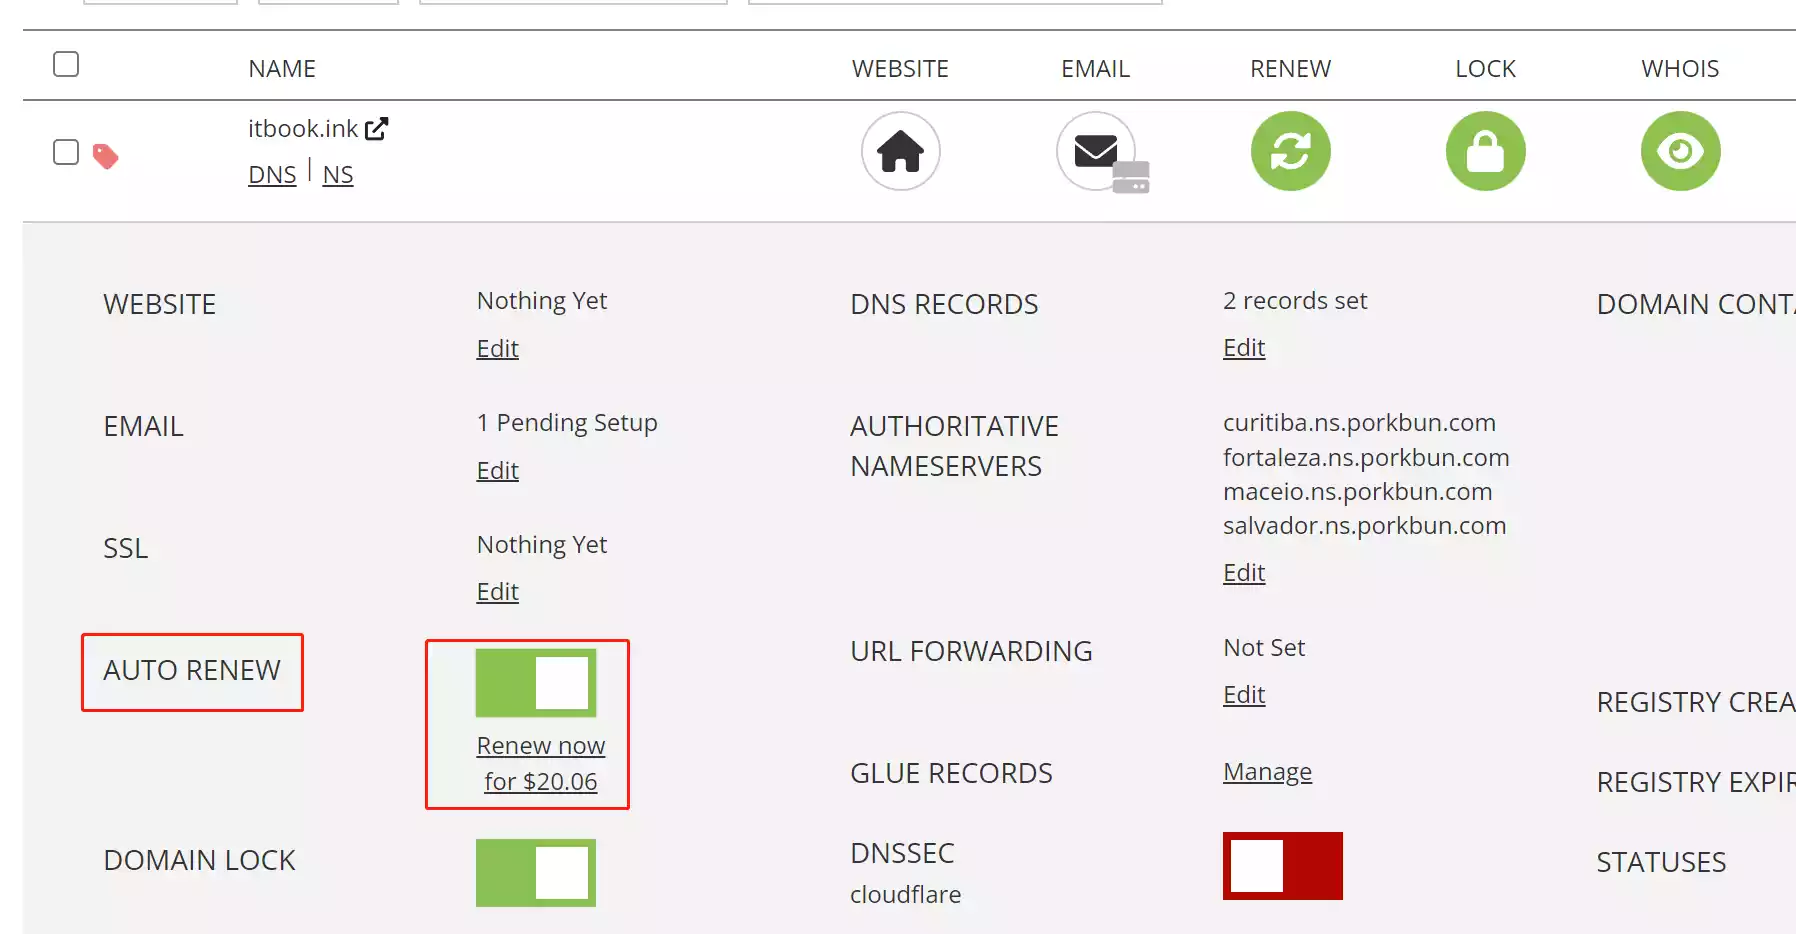
Task: Click the 'Not Set' forwarding value
Action: tap(1264, 648)
